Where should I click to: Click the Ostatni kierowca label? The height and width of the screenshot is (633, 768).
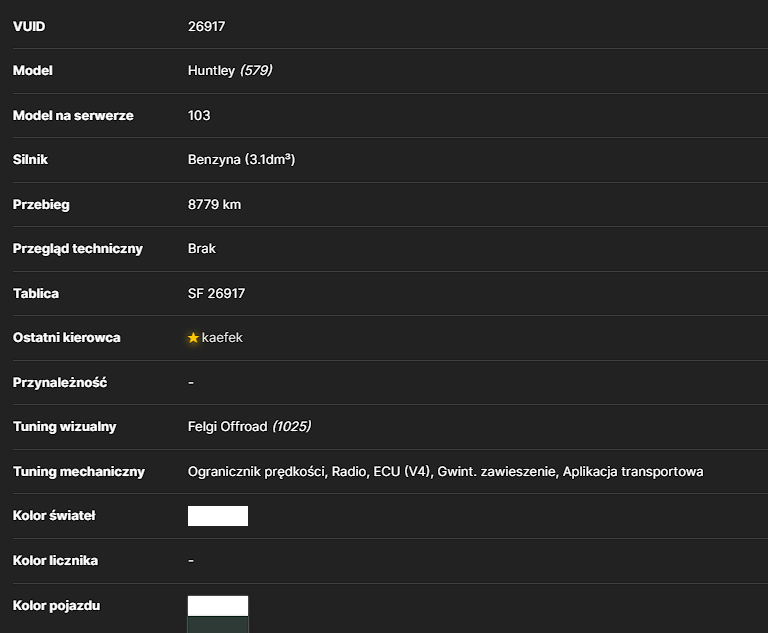[67, 338]
